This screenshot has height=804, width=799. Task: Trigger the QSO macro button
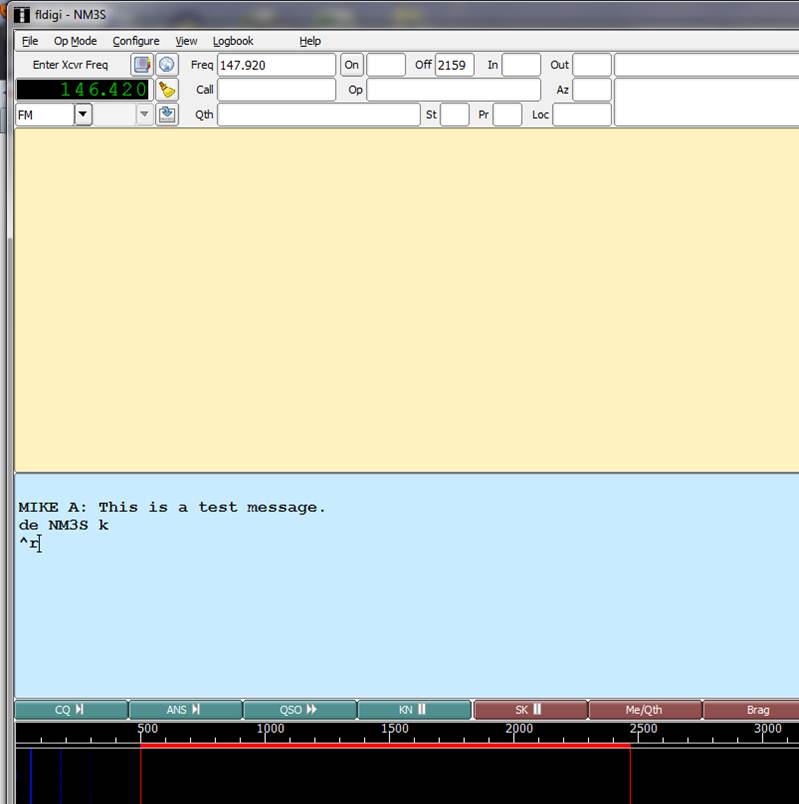pyautogui.click(x=299, y=710)
